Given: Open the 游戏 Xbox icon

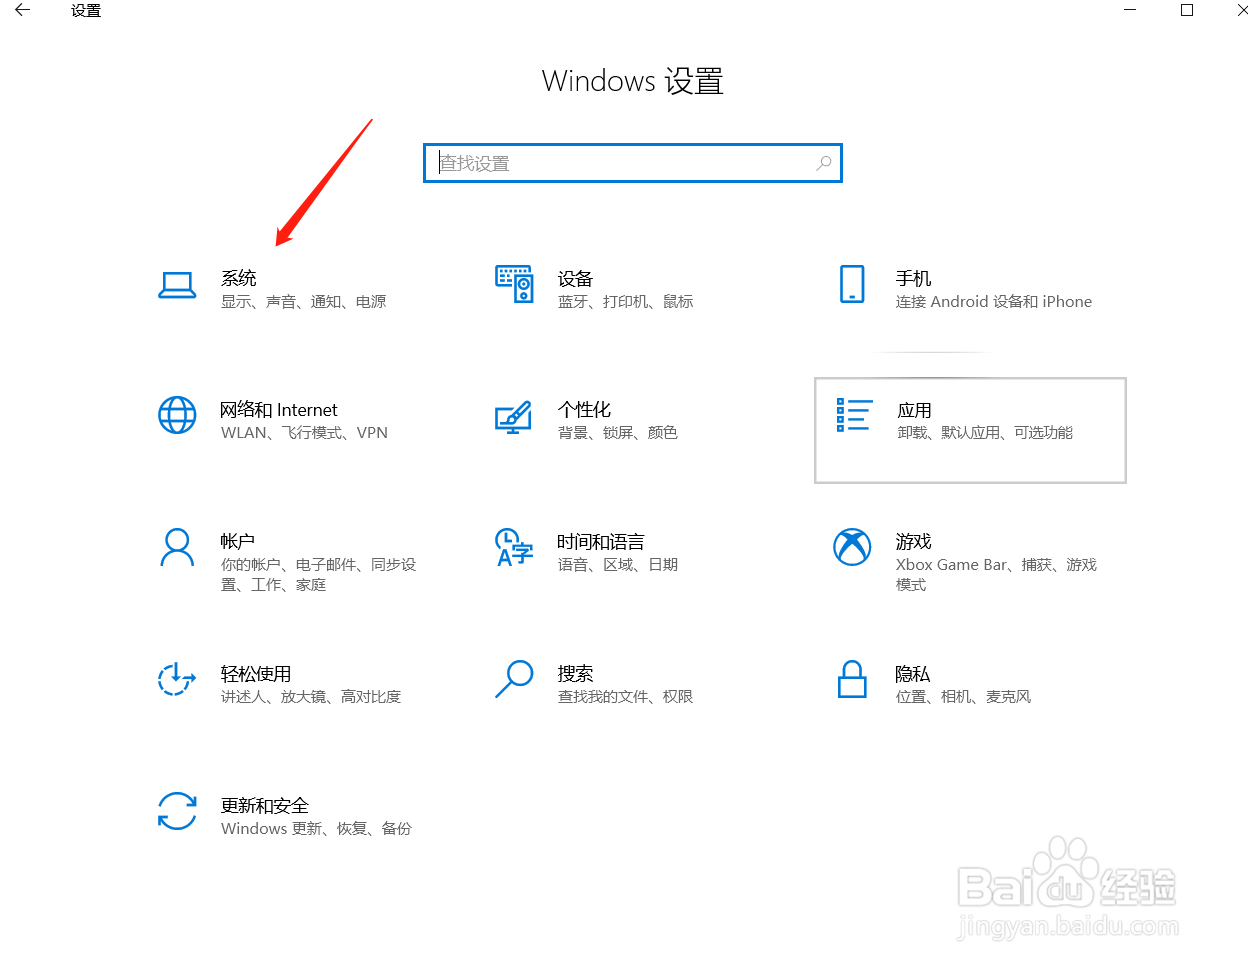Looking at the screenshot, I should [852, 547].
